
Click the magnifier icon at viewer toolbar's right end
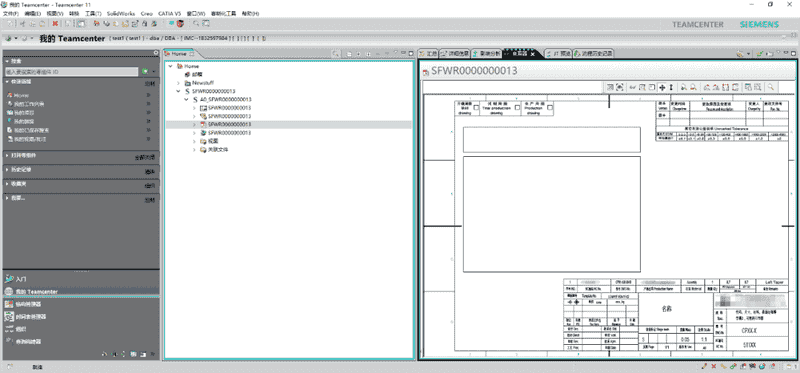point(770,87)
